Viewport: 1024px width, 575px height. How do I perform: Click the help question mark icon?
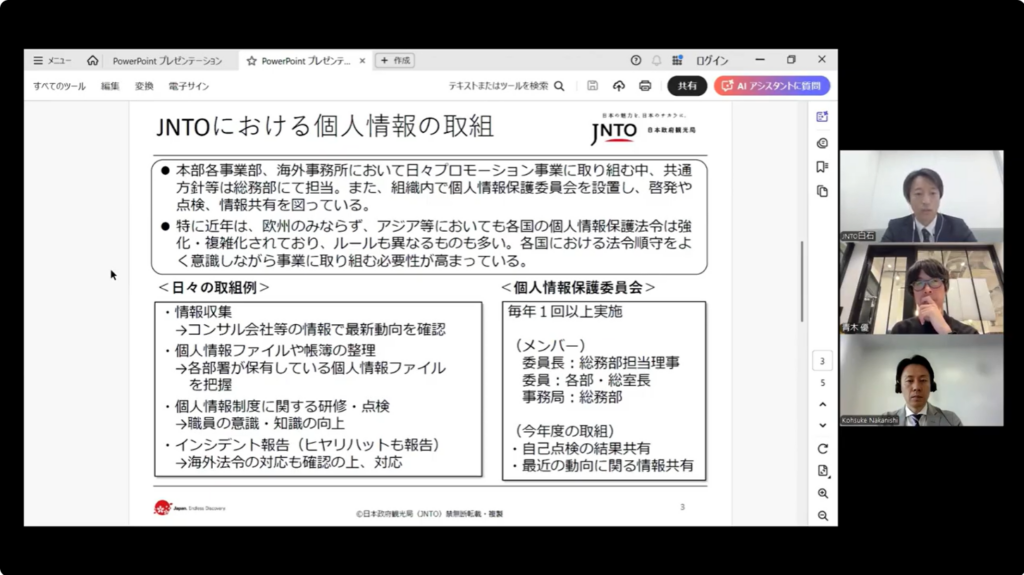tap(636, 60)
